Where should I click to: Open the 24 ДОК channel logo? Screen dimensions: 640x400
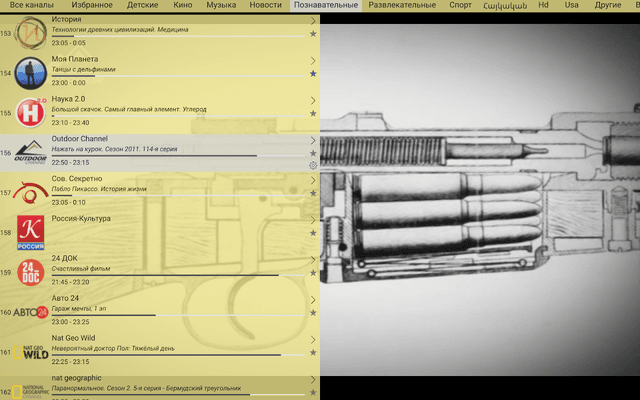pyautogui.click(x=31, y=272)
